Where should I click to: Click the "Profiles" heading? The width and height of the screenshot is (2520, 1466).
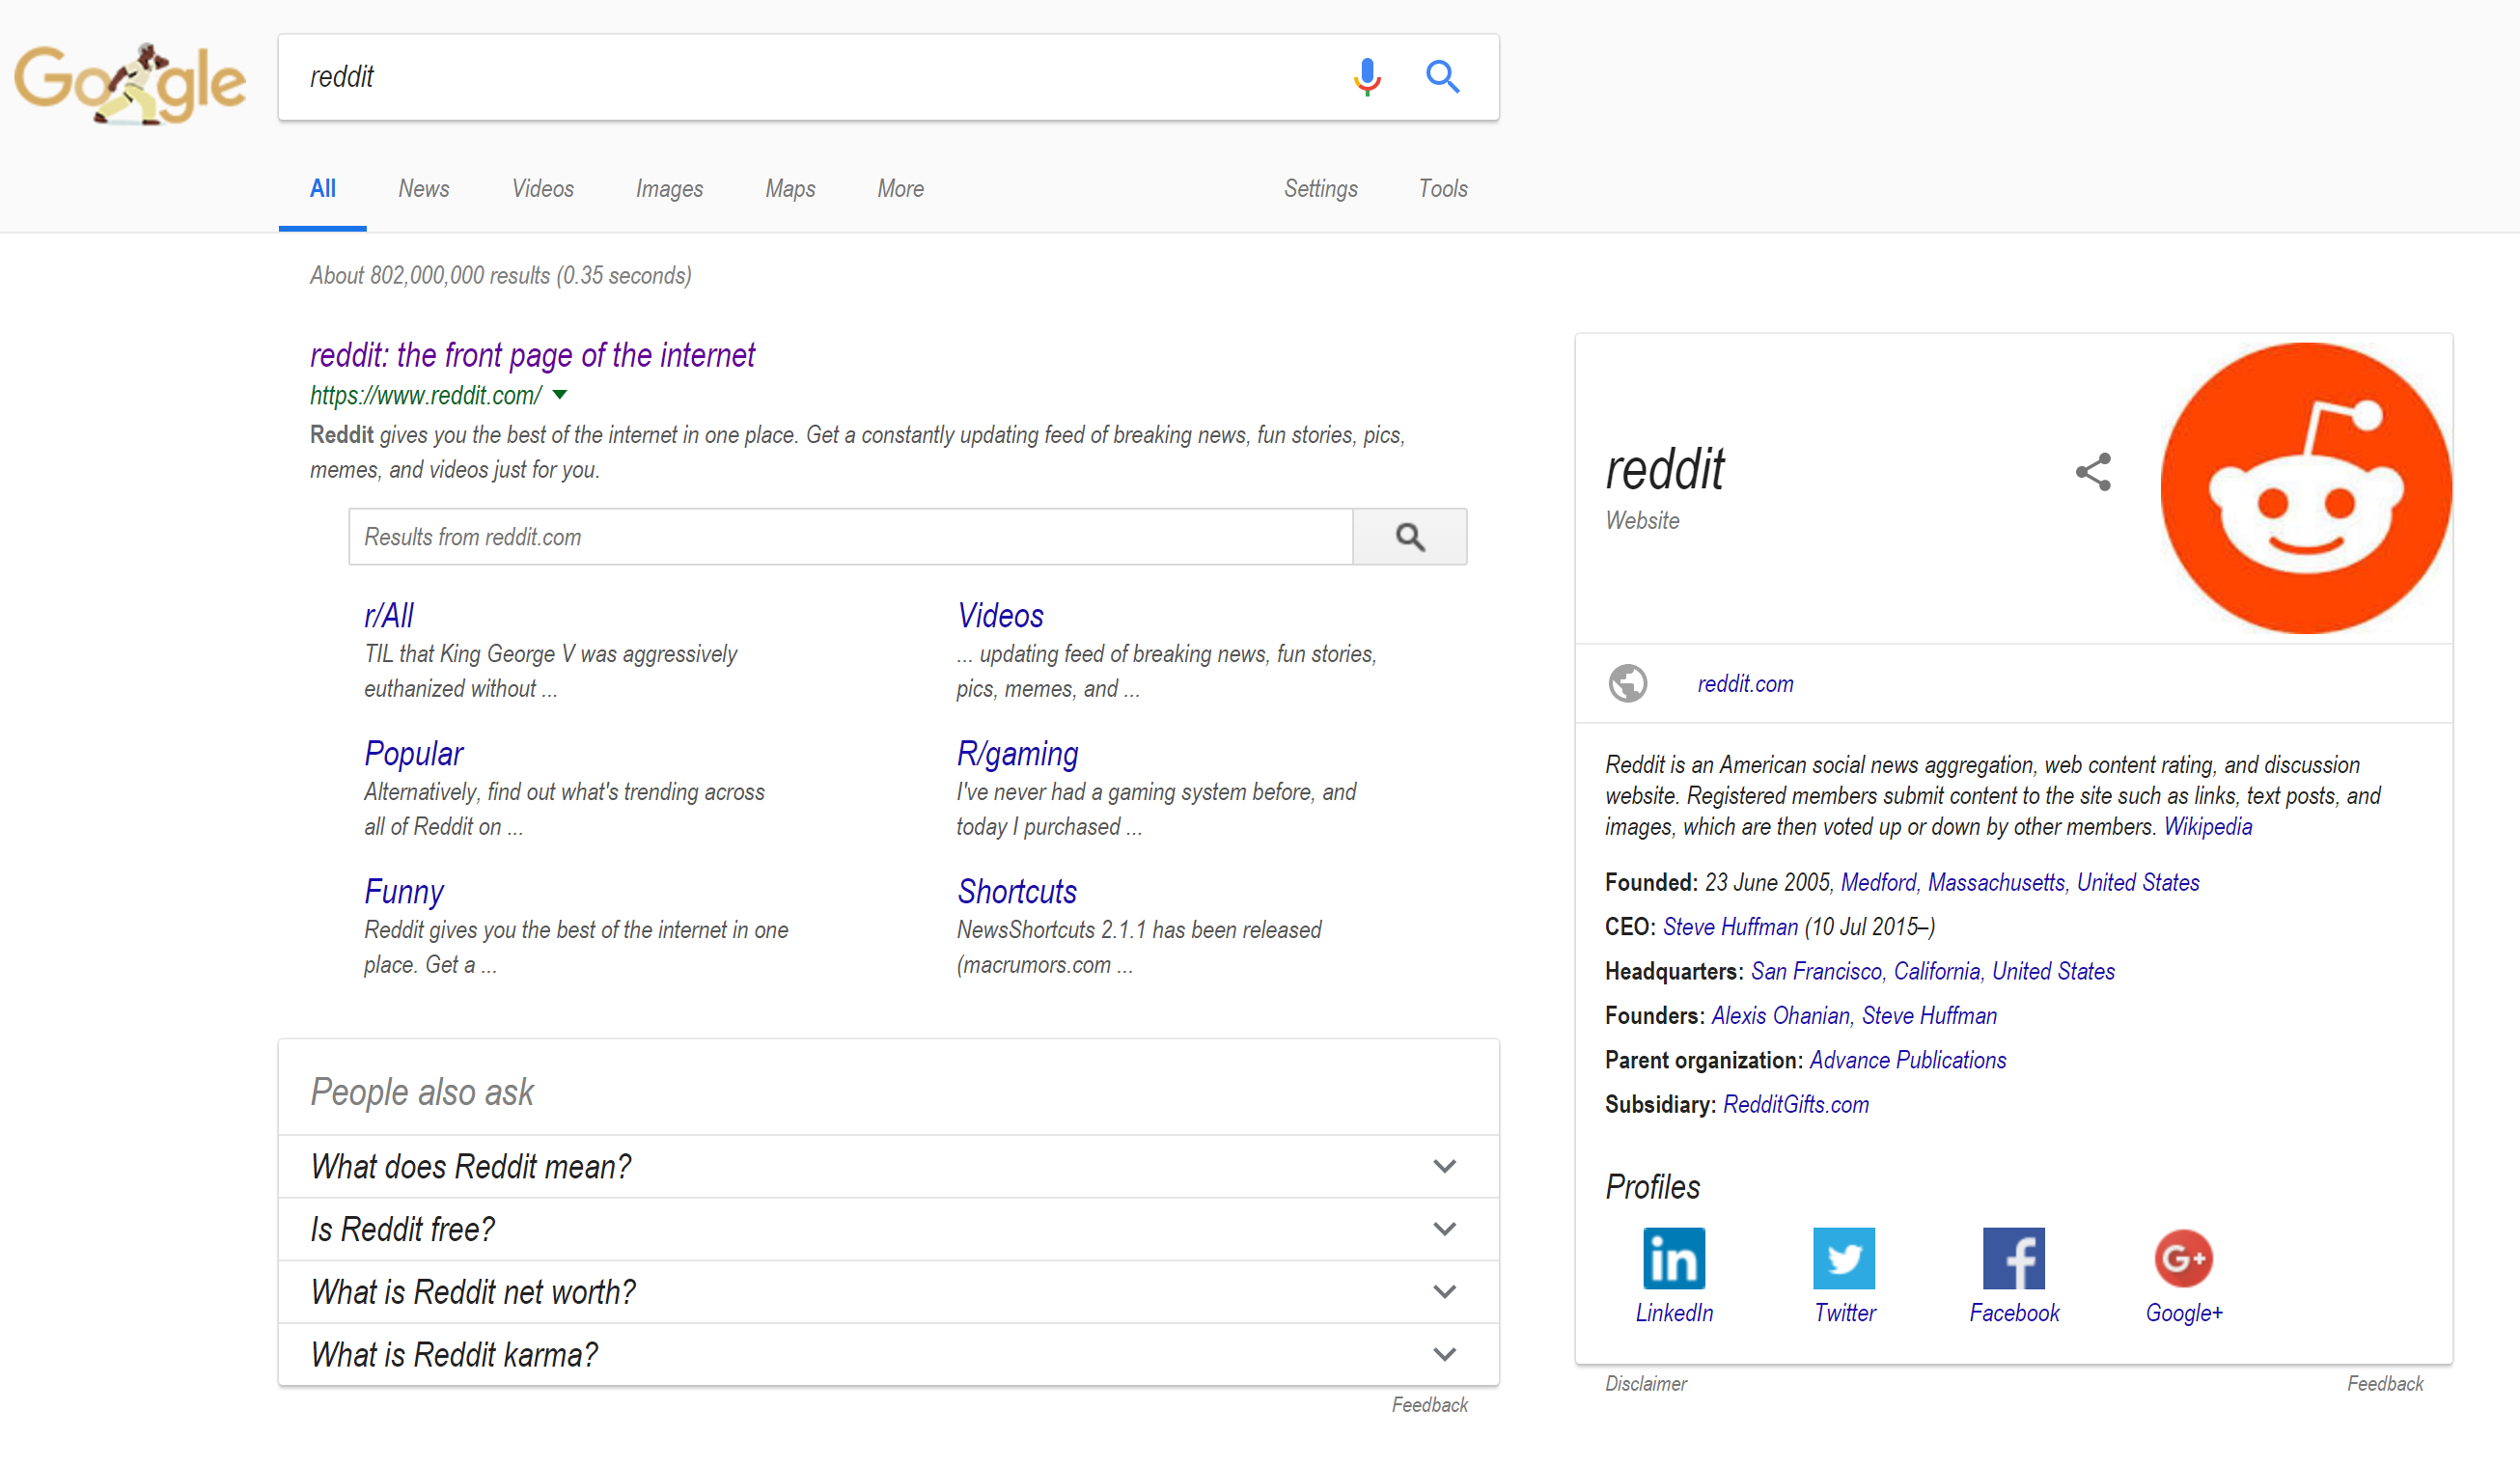pos(1652,1187)
